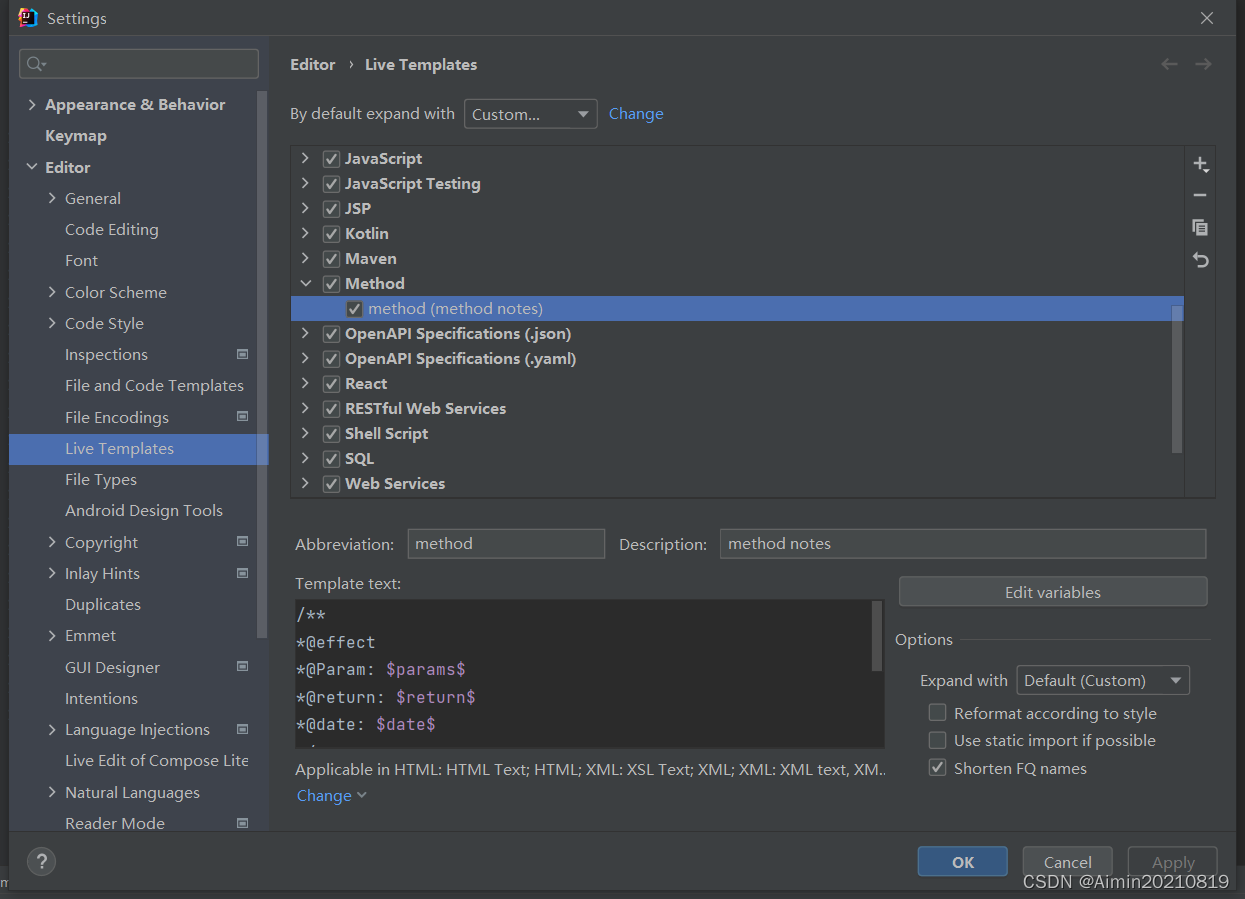
Task: Expand the General settings node
Action: coord(52,198)
